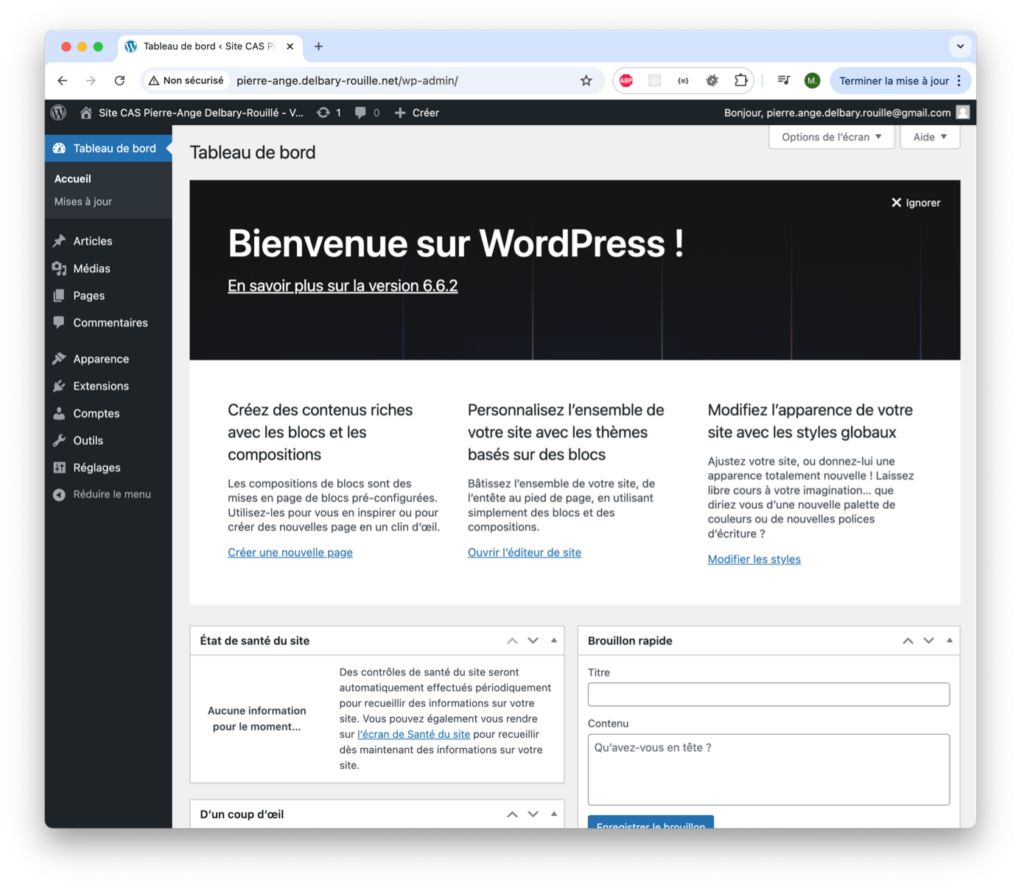Open the l'écran de Santé du site link
This screenshot has width=1024, height=891.
413,734
